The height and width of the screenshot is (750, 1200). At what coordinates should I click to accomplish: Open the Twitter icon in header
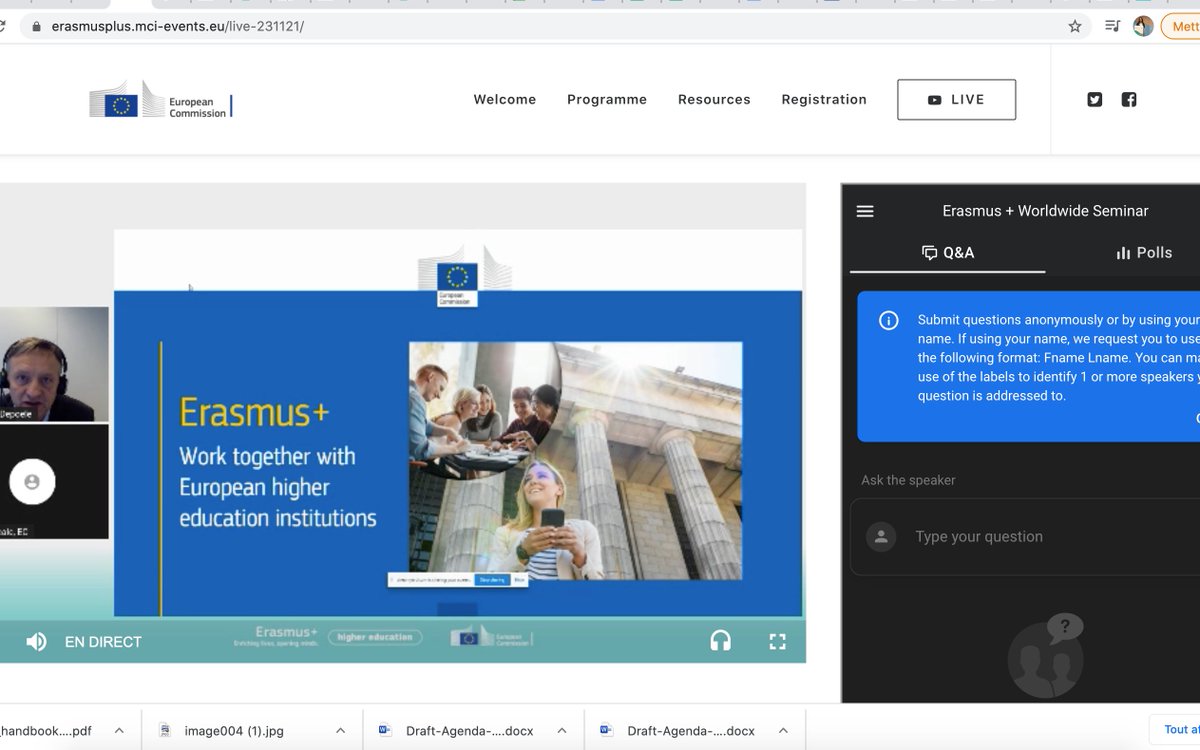(1095, 99)
